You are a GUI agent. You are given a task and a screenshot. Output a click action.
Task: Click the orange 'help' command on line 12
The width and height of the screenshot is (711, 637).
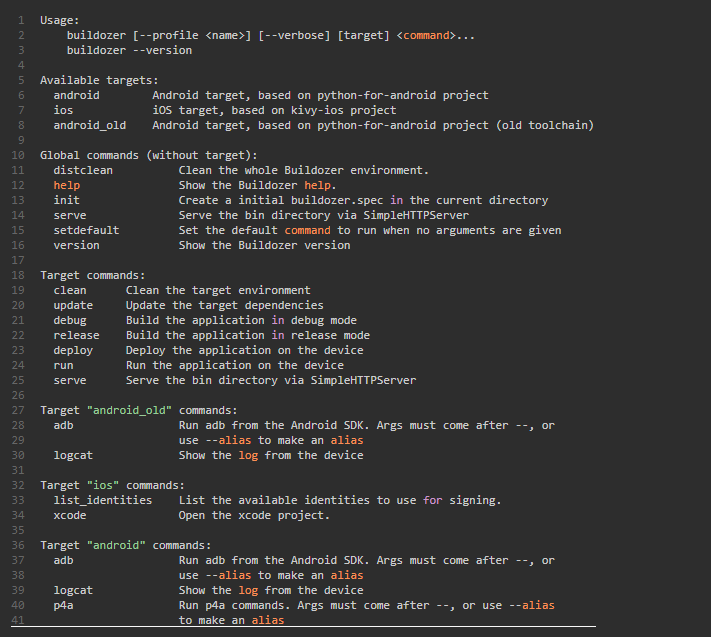click(x=67, y=185)
